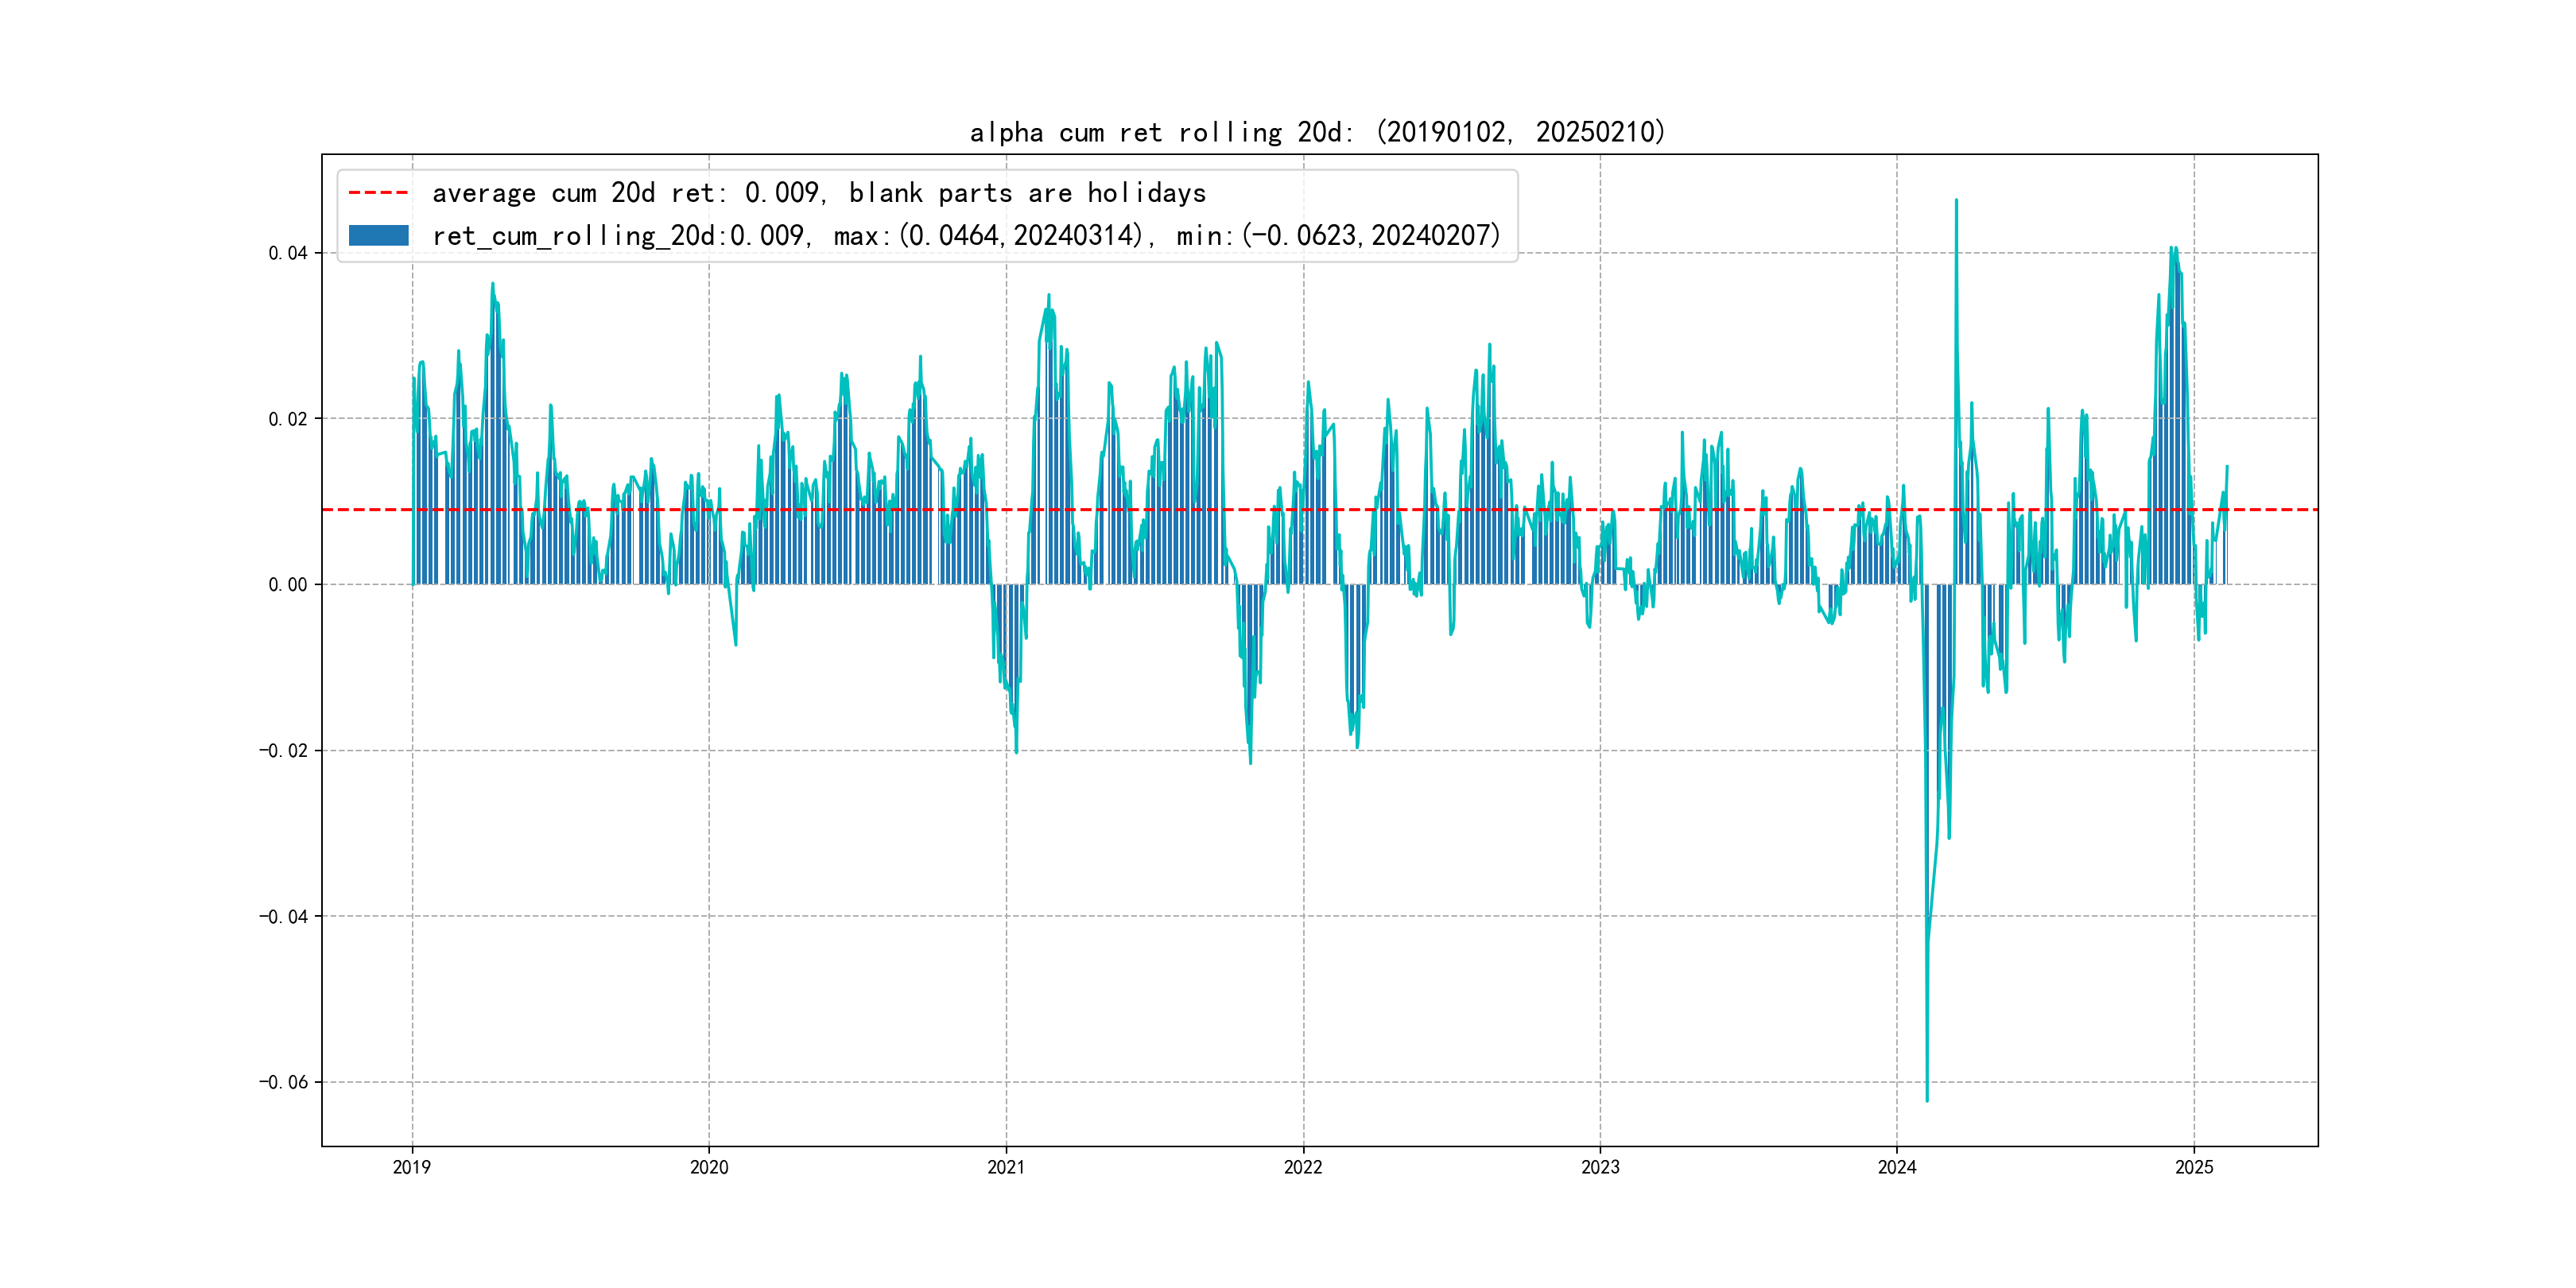Click the blue legend color swatch
The image size is (2576, 1288).
[x=378, y=235]
